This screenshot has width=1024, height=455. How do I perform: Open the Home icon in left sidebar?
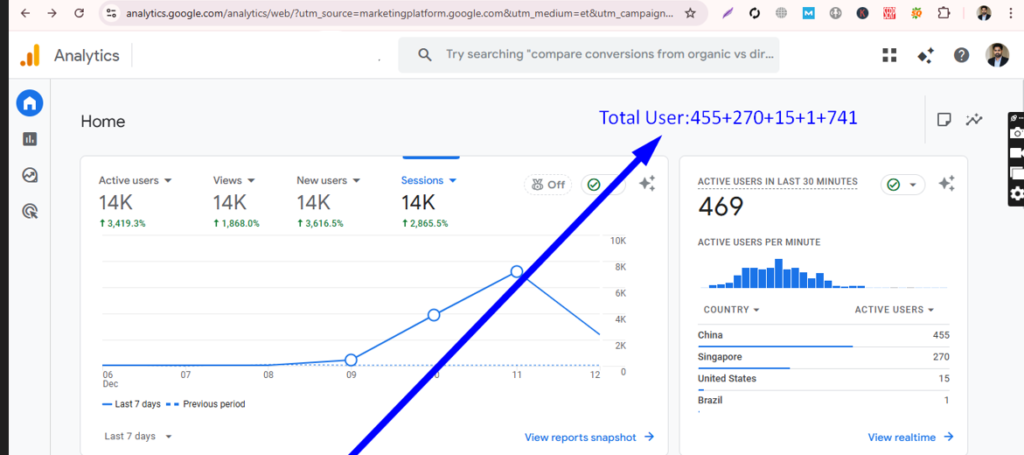click(x=30, y=103)
